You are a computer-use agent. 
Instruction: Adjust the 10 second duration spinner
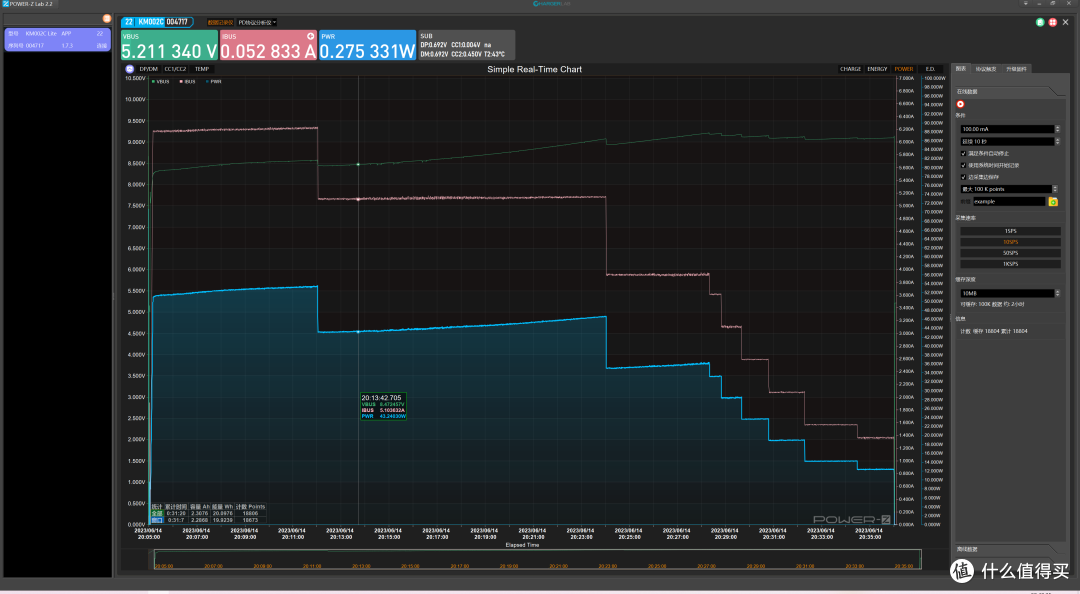coord(1057,141)
